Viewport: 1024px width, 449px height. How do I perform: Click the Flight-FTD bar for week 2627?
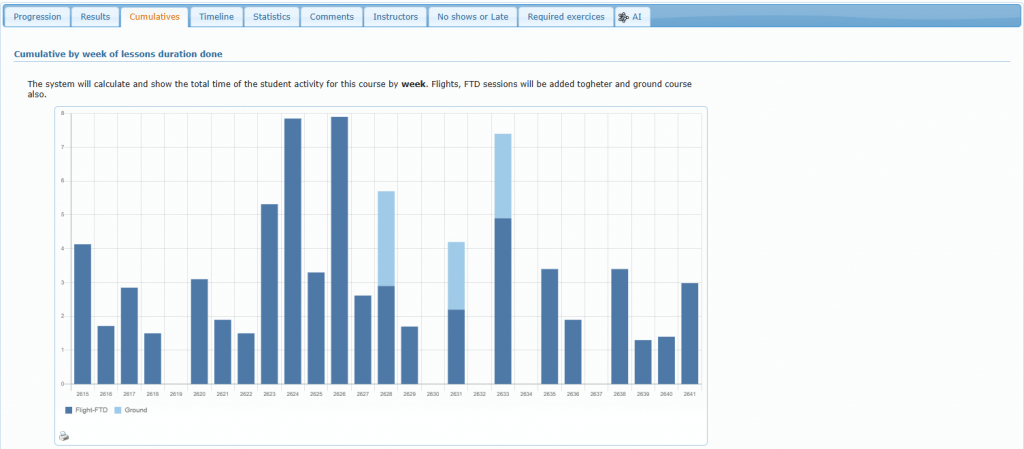tap(363, 339)
